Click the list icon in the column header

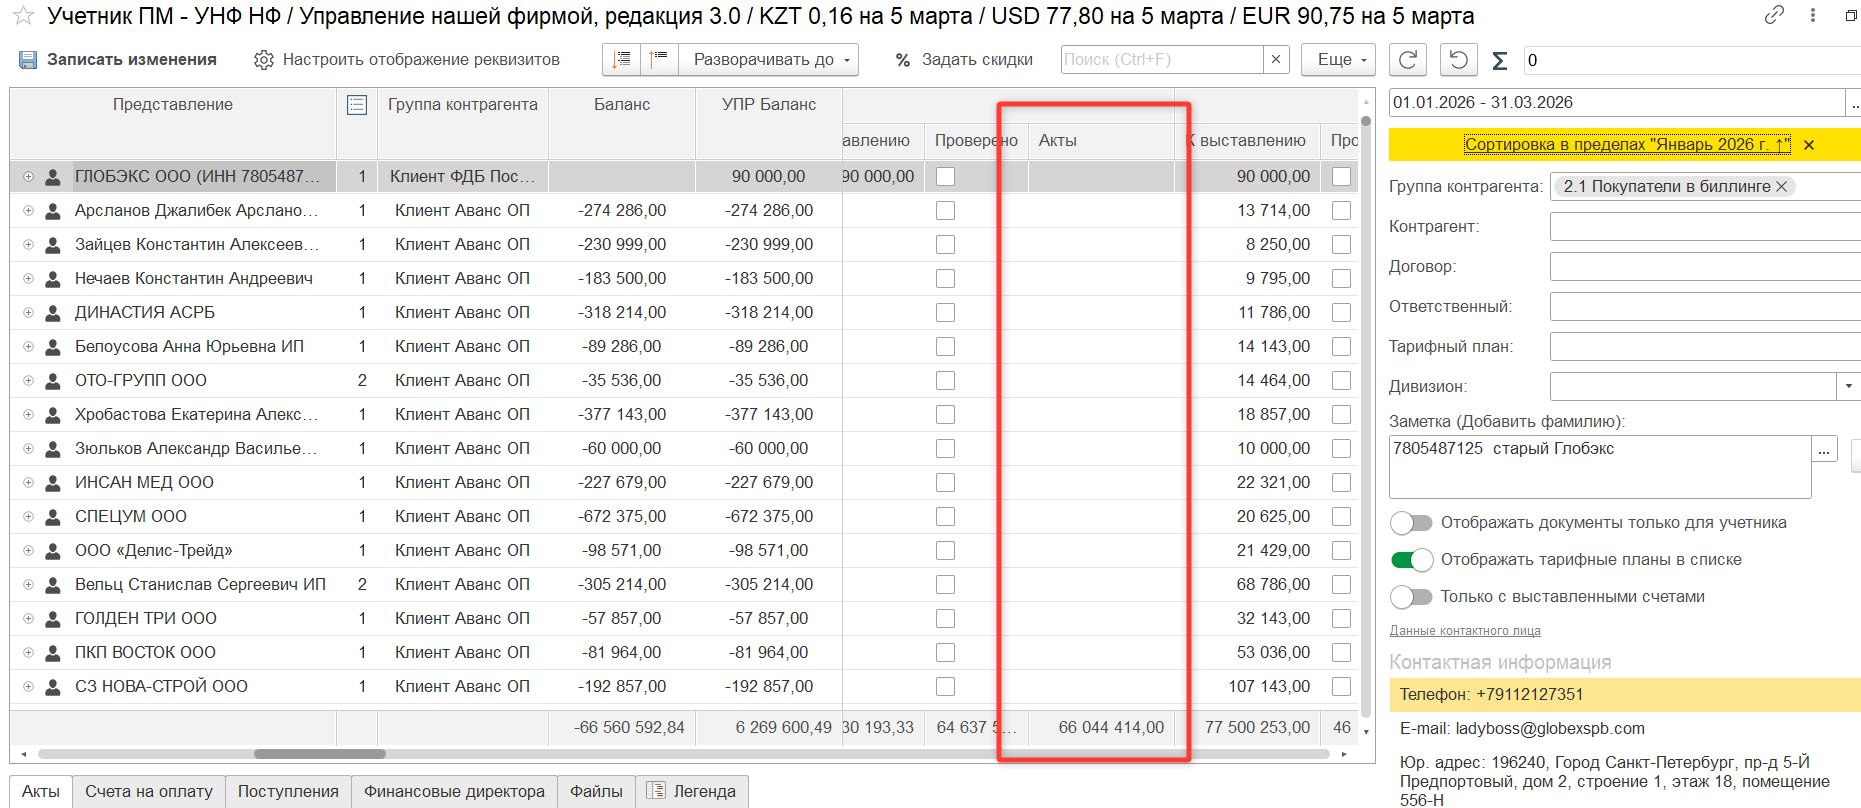pyautogui.click(x=357, y=105)
